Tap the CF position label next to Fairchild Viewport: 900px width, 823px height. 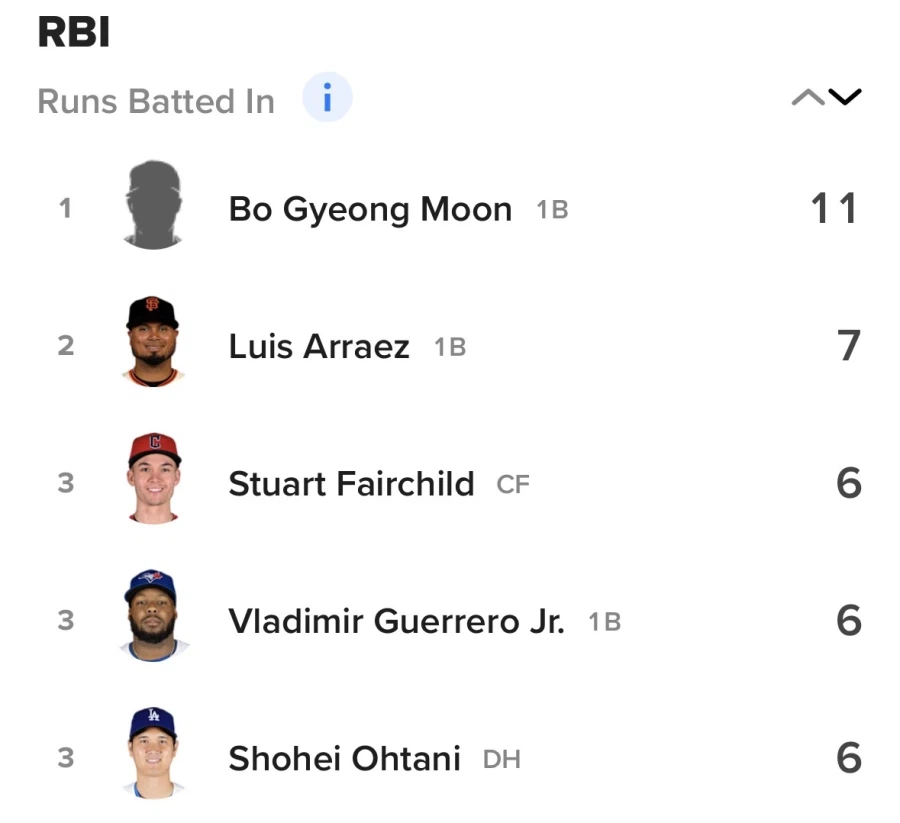point(513,485)
